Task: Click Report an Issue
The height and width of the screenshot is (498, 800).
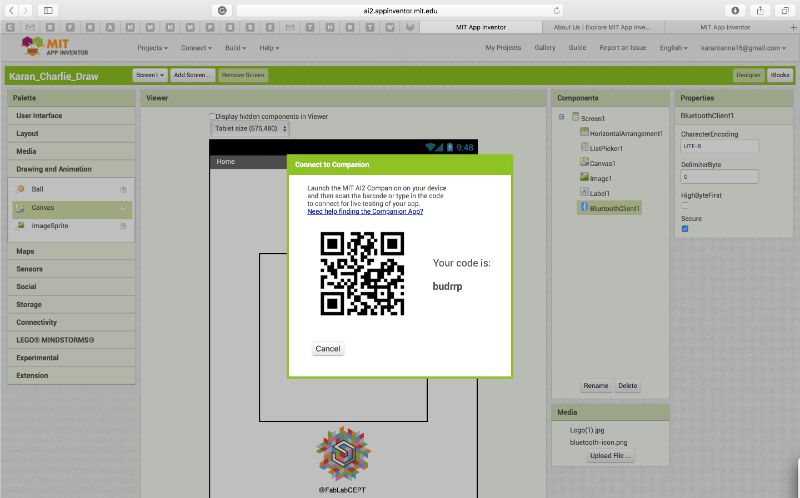Action: pyautogui.click(x=622, y=47)
